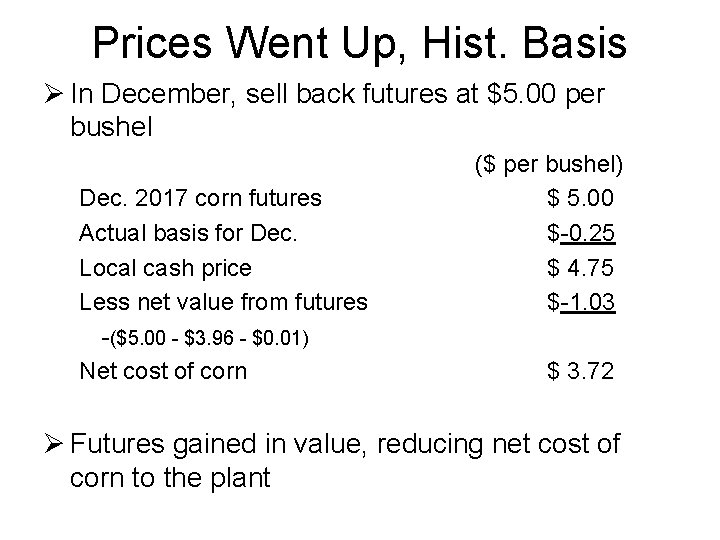Image resolution: width=720 pixels, height=540 pixels.
Task: Click the "Net cost of corn" label
Action: click(x=163, y=371)
